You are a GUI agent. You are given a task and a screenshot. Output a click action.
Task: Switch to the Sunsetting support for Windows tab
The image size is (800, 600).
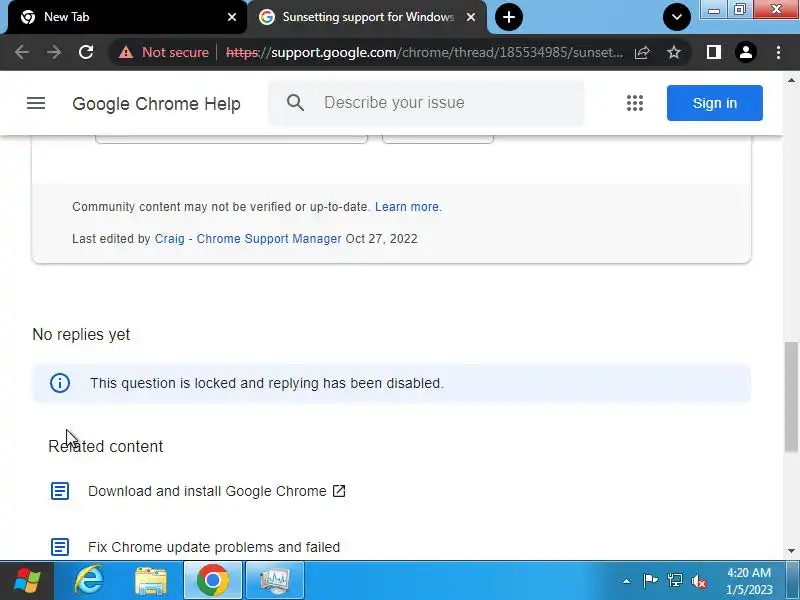[x=367, y=17]
